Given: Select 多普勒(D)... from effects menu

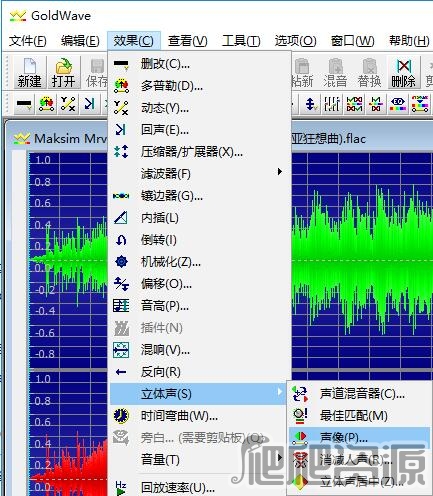Looking at the screenshot, I should coord(200,86).
